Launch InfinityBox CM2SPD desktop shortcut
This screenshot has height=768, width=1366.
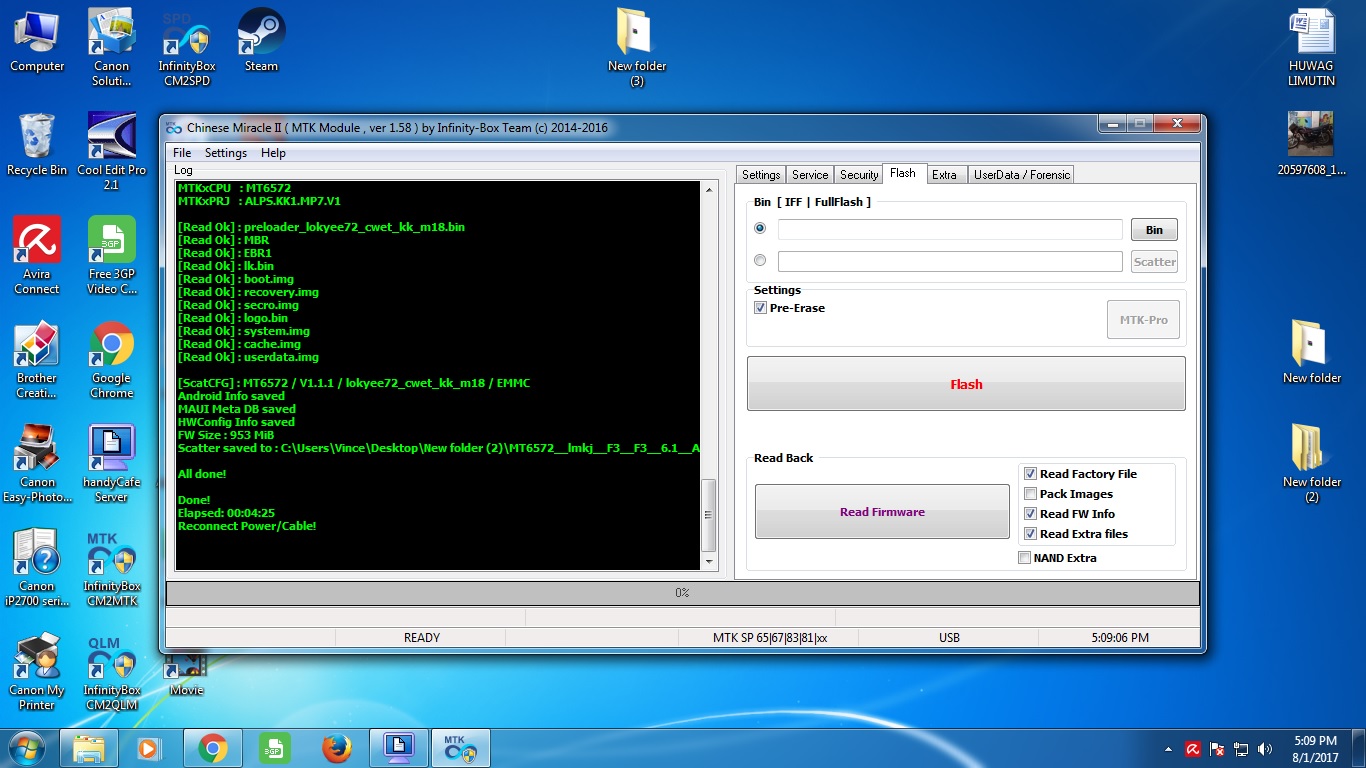point(187,47)
